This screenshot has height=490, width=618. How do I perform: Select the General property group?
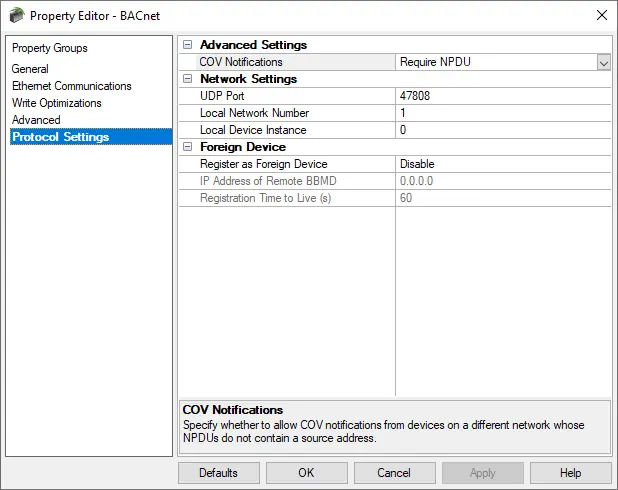[x=30, y=69]
